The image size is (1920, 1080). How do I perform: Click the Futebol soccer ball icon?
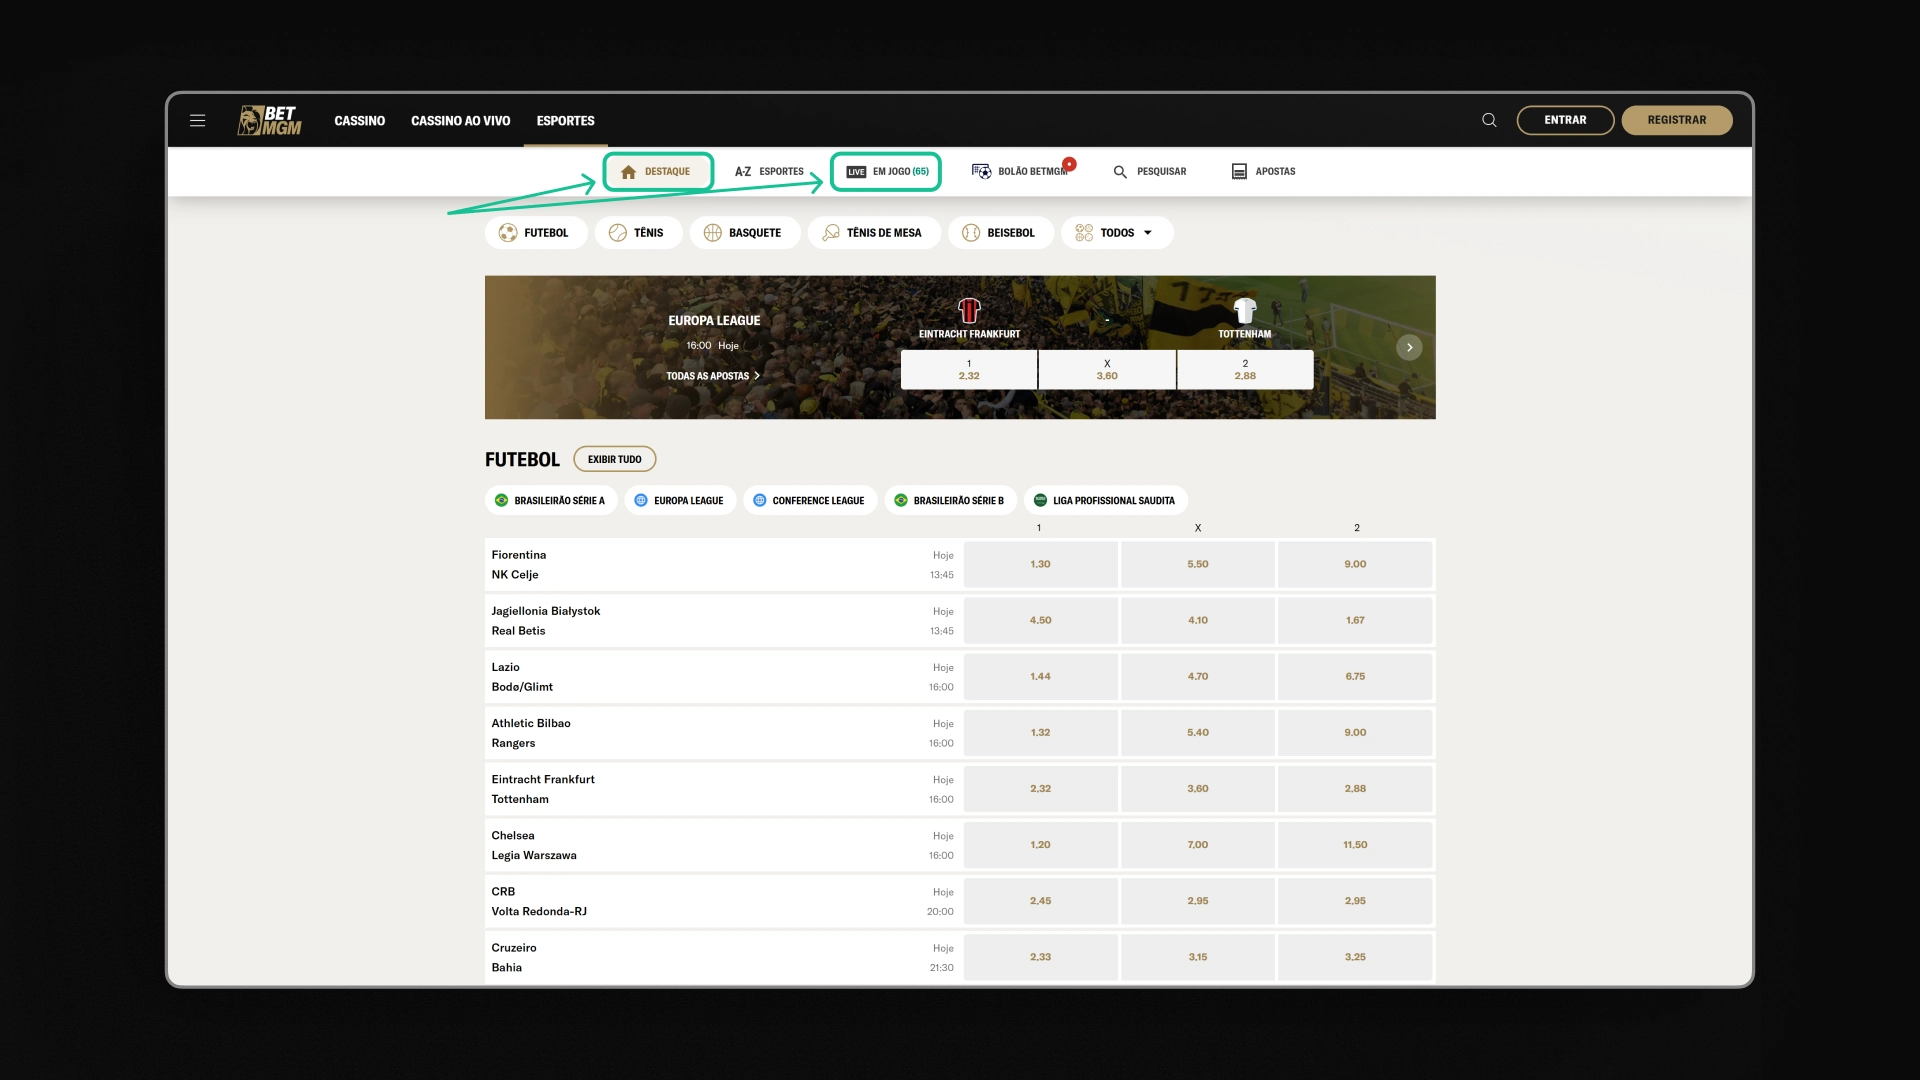pyautogui.click(x=508, y=233)
